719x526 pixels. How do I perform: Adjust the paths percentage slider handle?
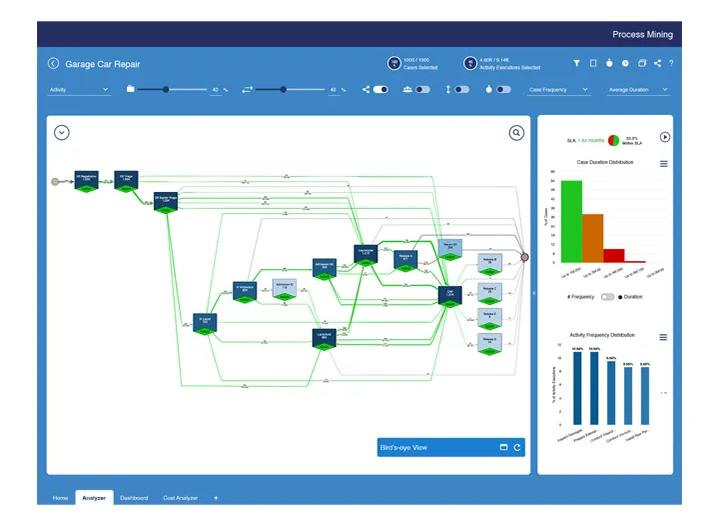pos(283,89)
